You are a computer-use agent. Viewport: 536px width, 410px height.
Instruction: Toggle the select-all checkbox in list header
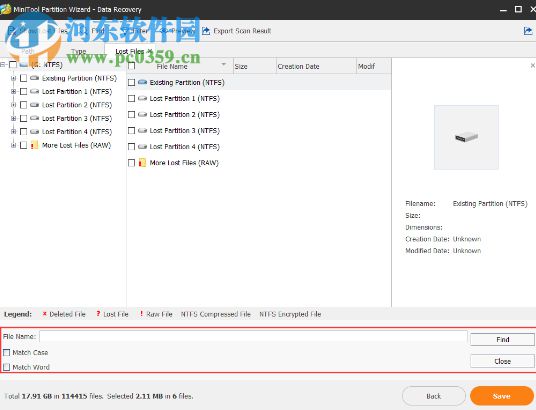[131, 66]
